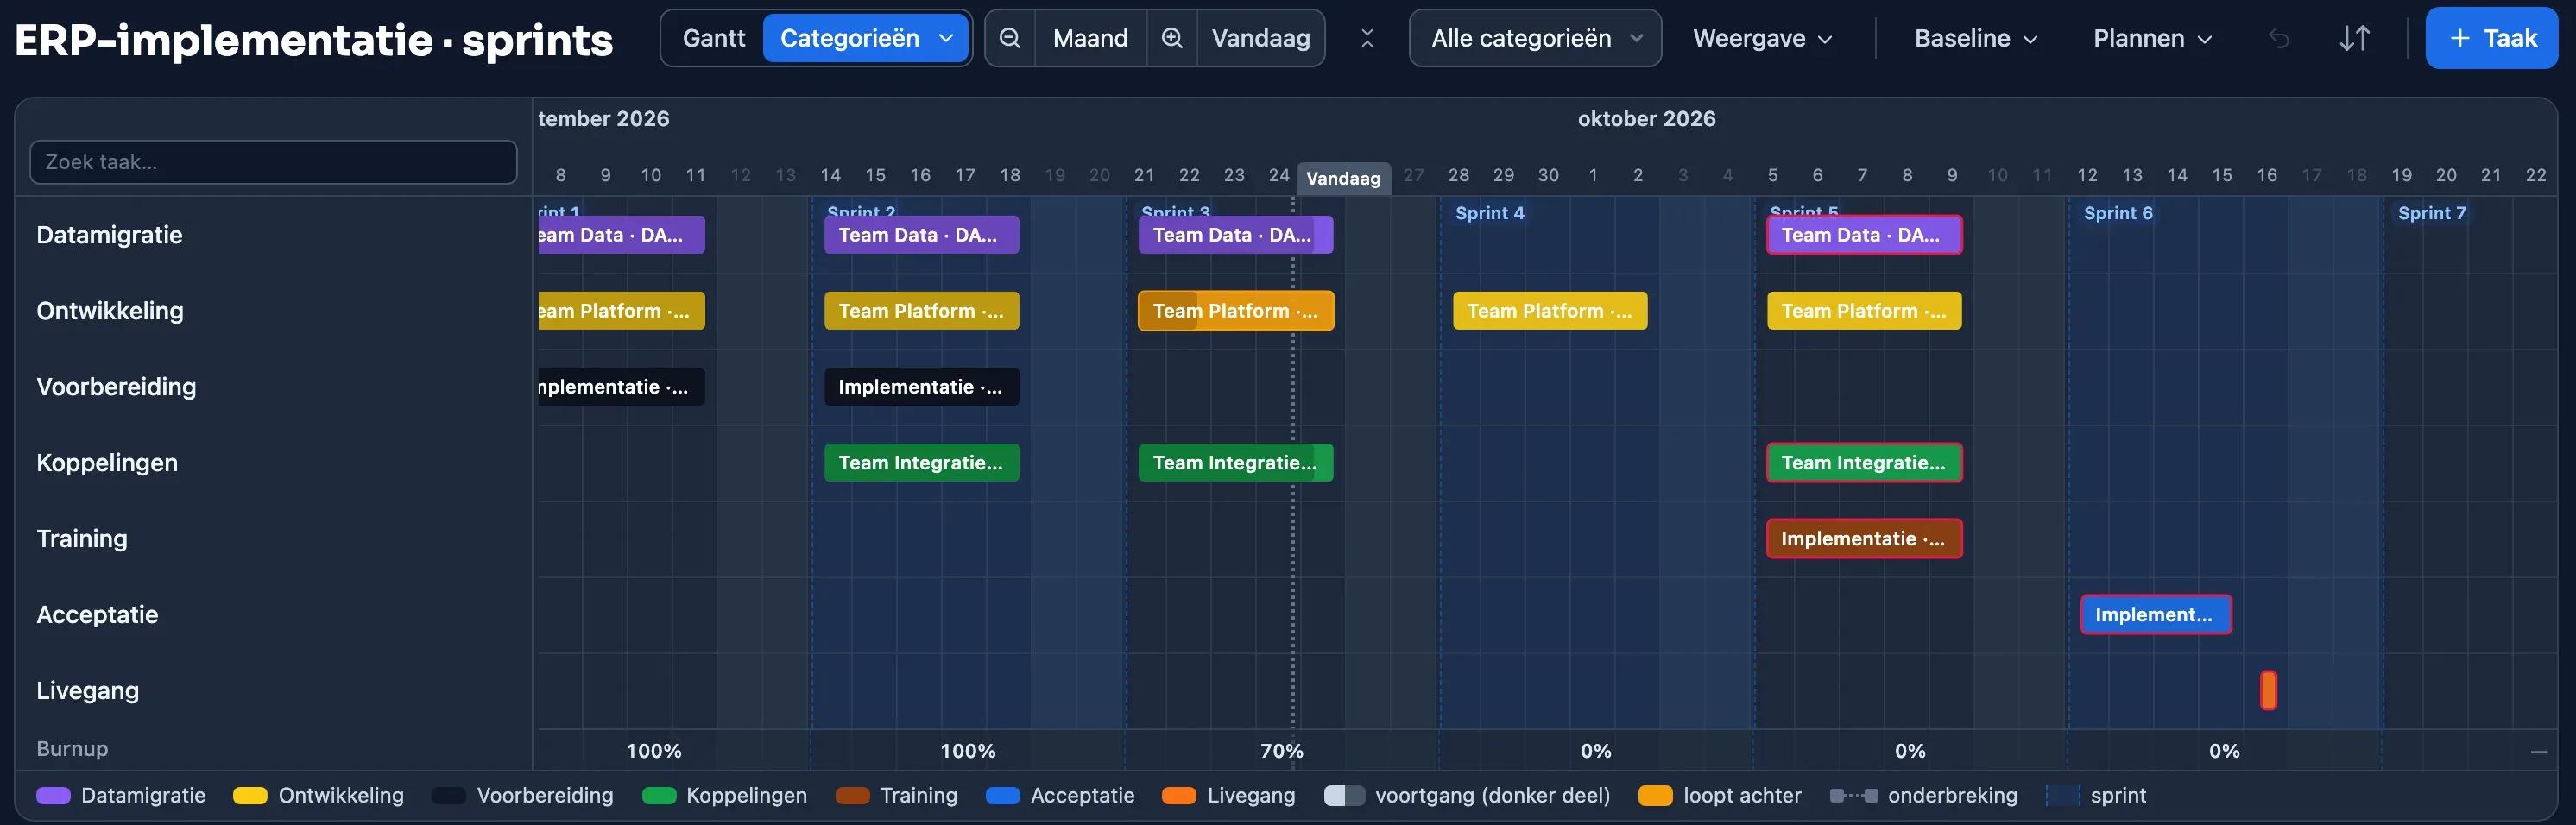Click the collapse rows icon beside Vandaag
Viewport: 2576px width, 825px height.
click(x=1367, y=38)
